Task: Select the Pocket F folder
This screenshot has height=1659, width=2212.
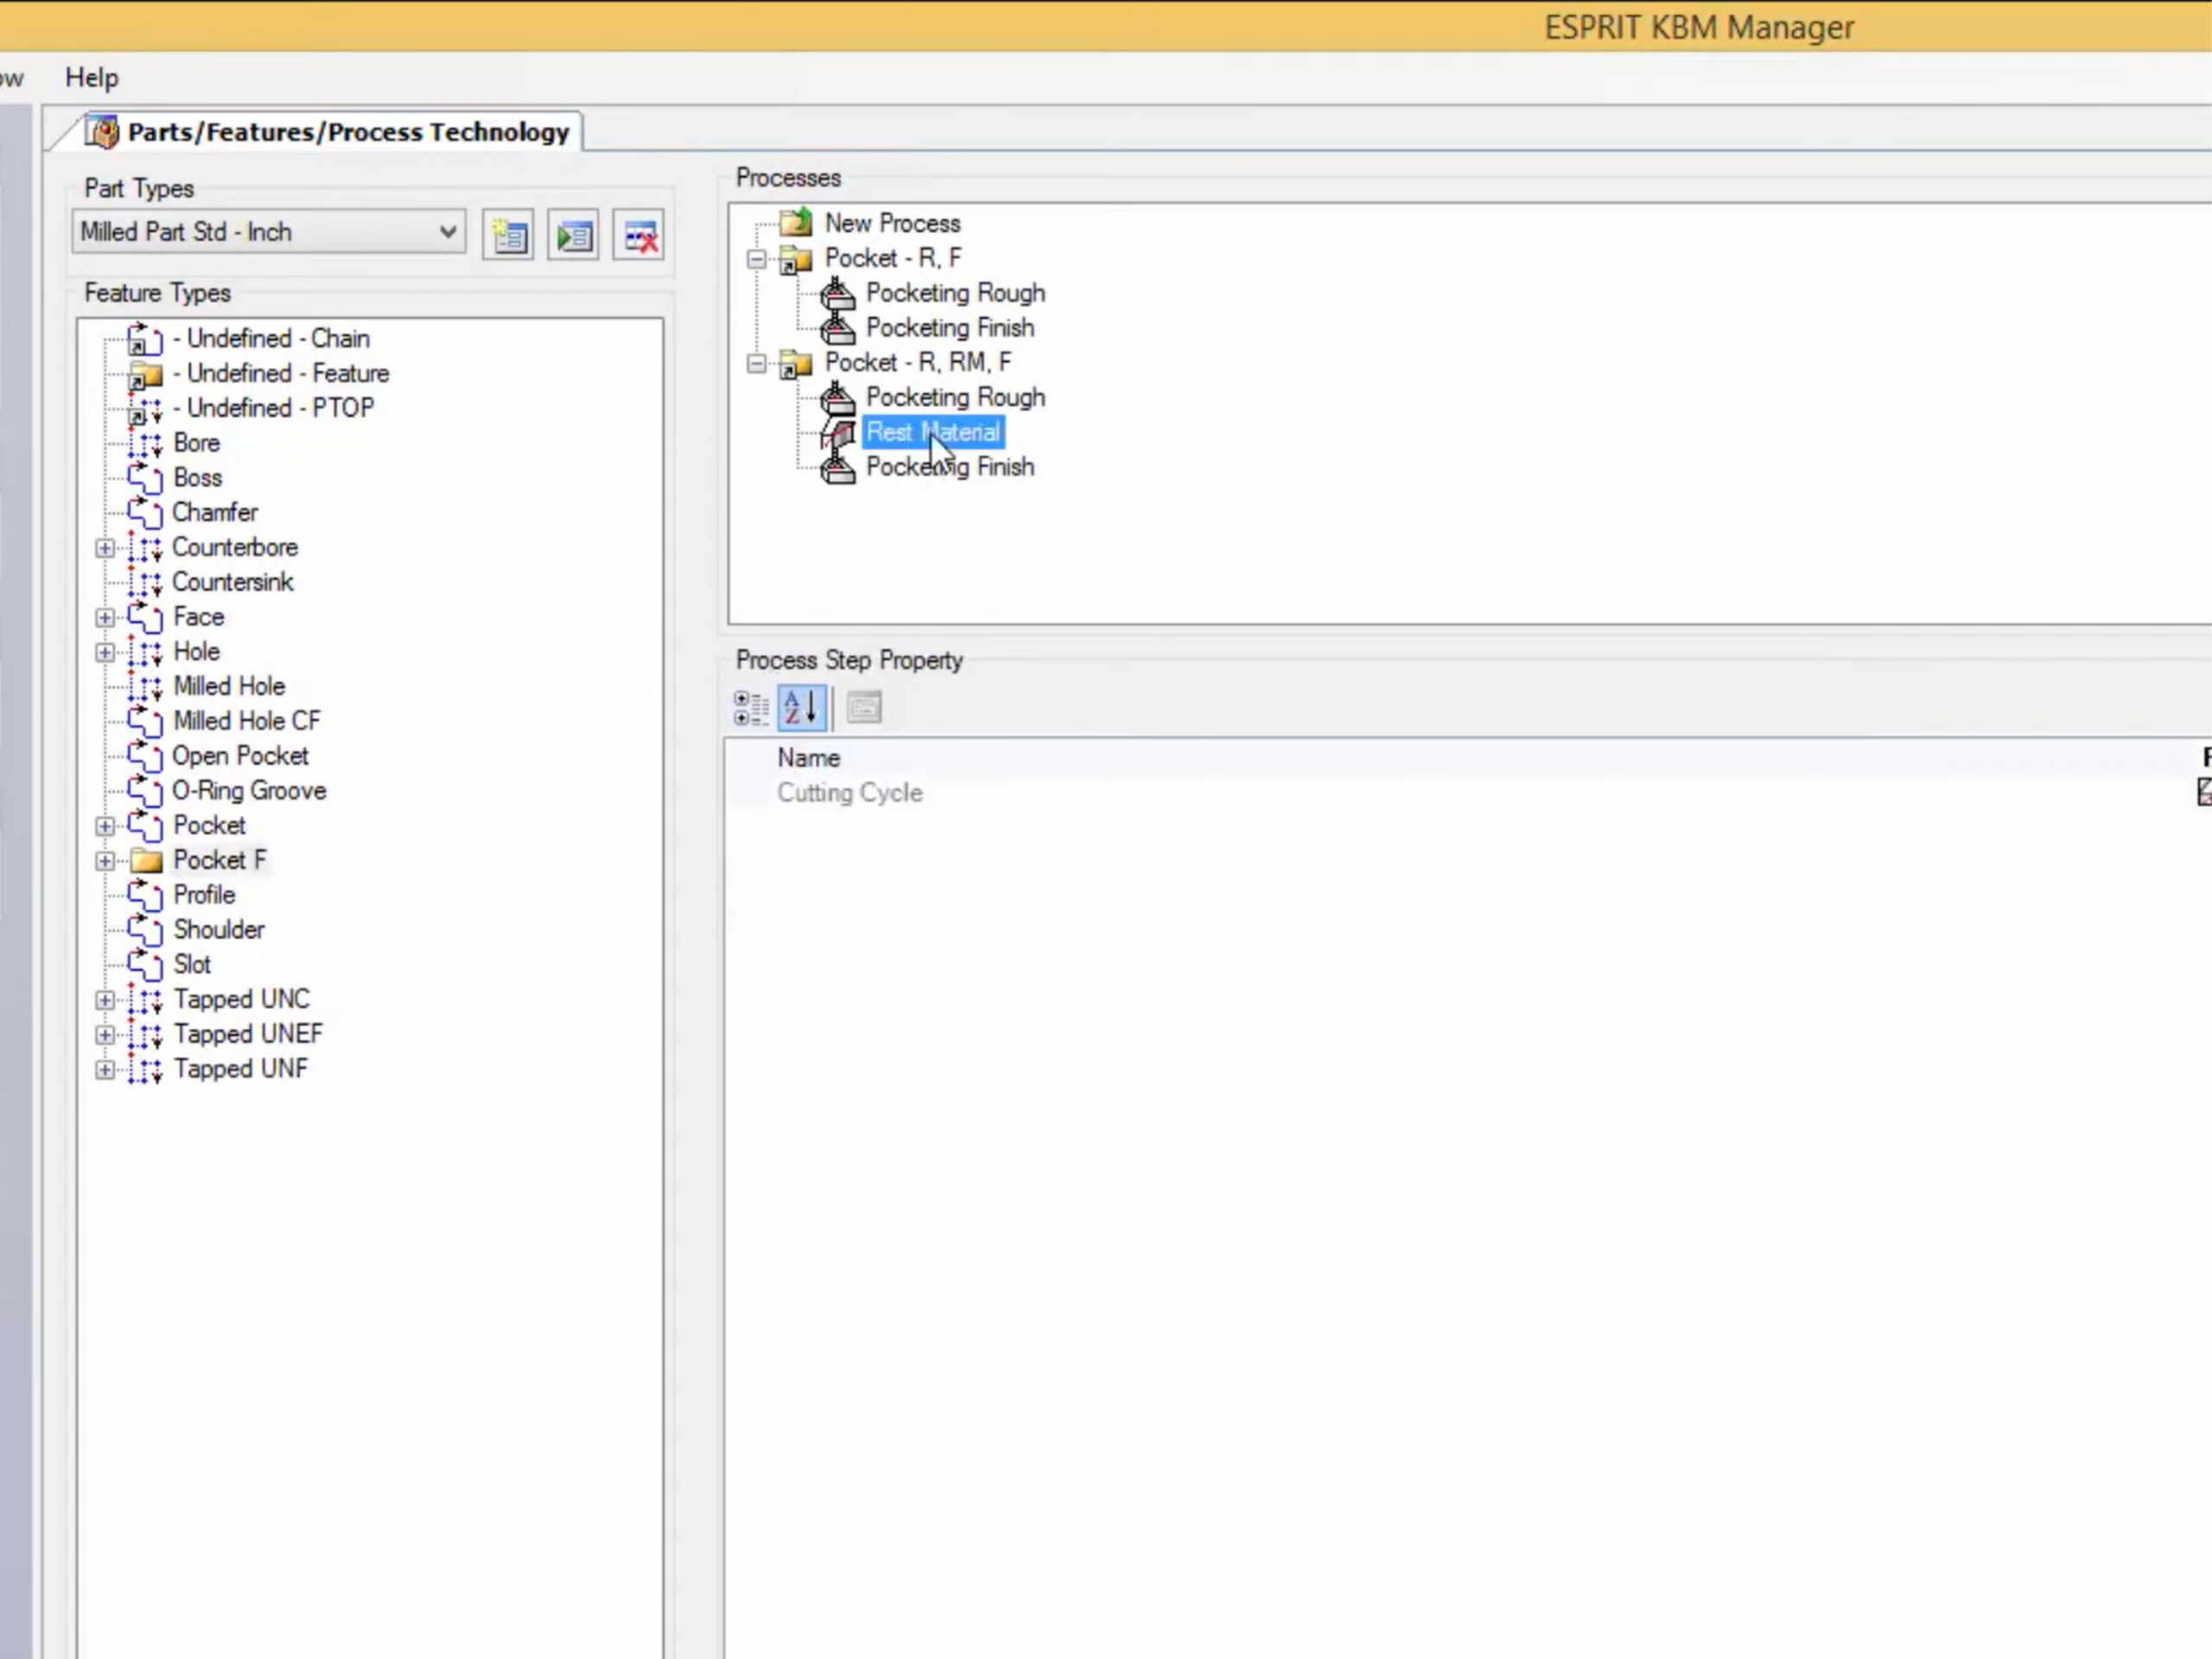Action: click(218, 859)
